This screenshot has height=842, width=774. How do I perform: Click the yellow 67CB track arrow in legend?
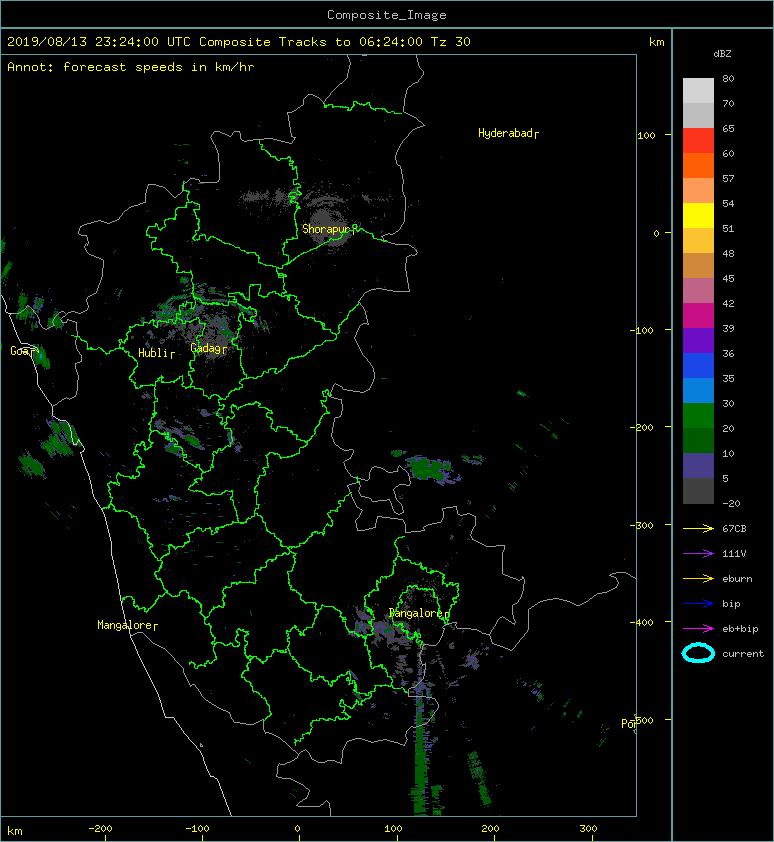click(x=698, y=529)
